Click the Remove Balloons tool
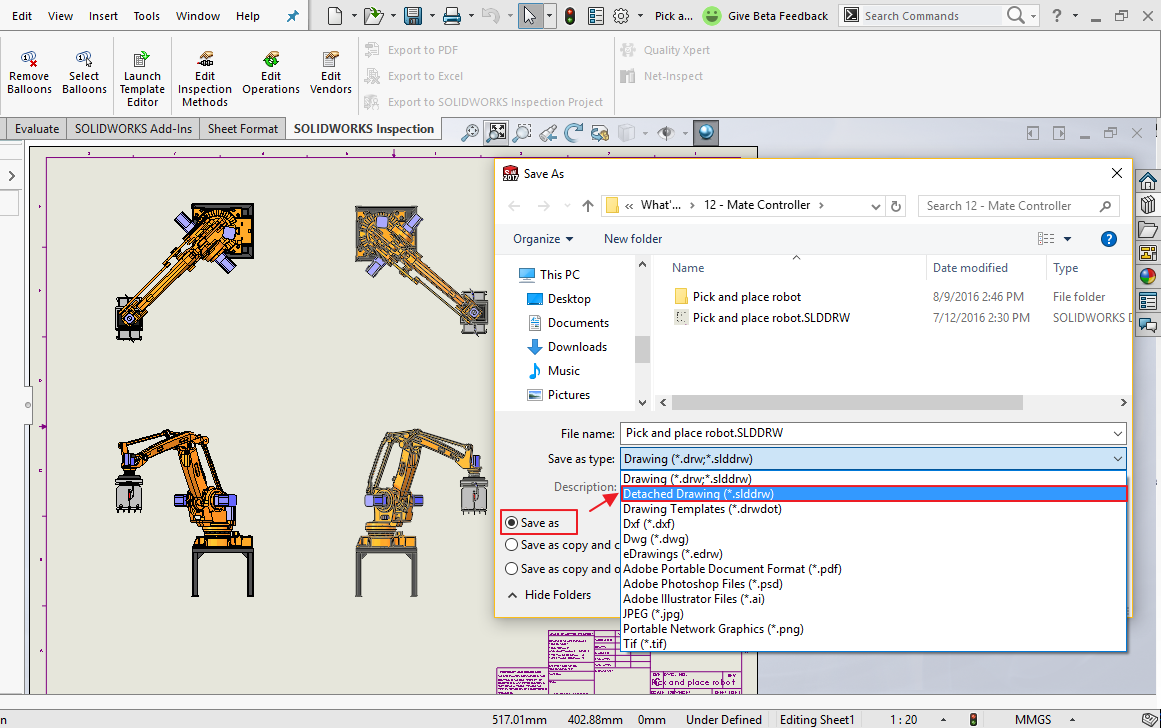The image size is (1161, 728). [29, 73]
